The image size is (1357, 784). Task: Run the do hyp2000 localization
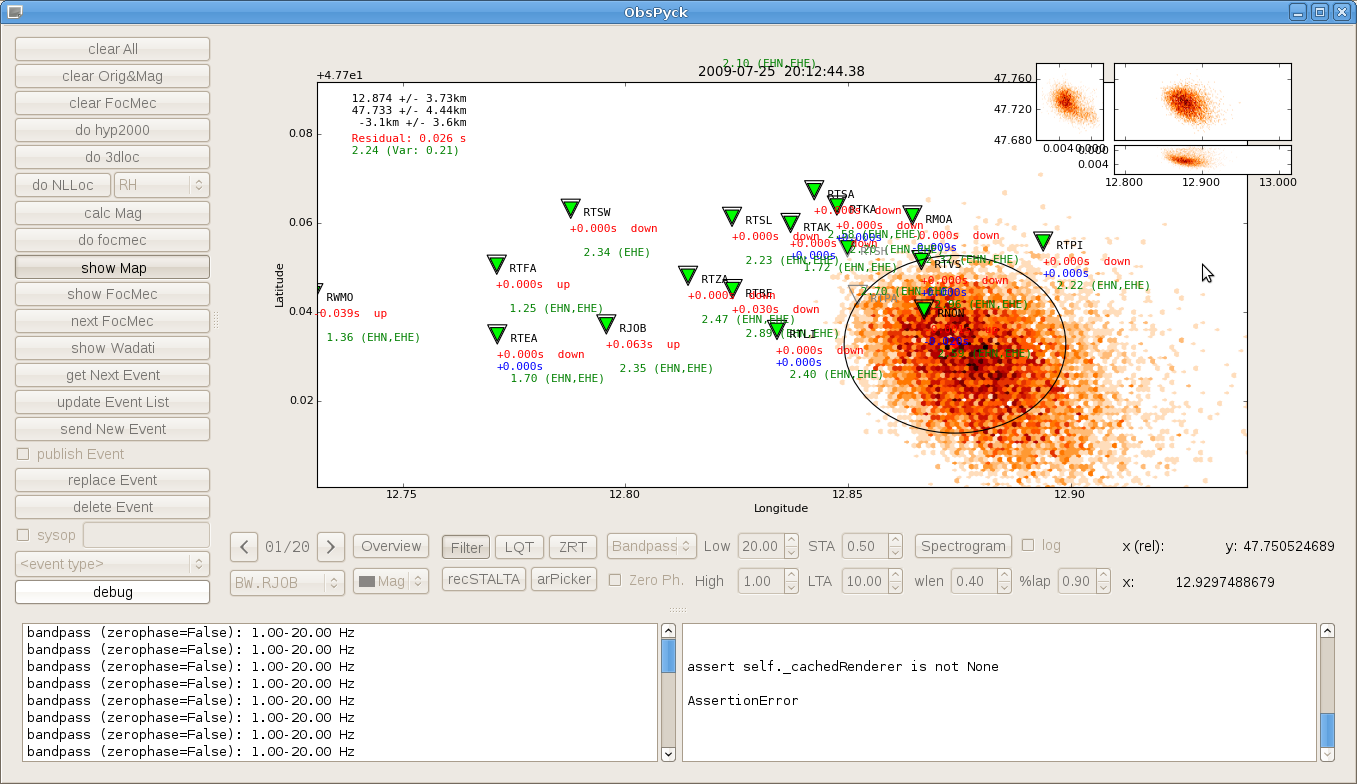[x=111, y=129]
